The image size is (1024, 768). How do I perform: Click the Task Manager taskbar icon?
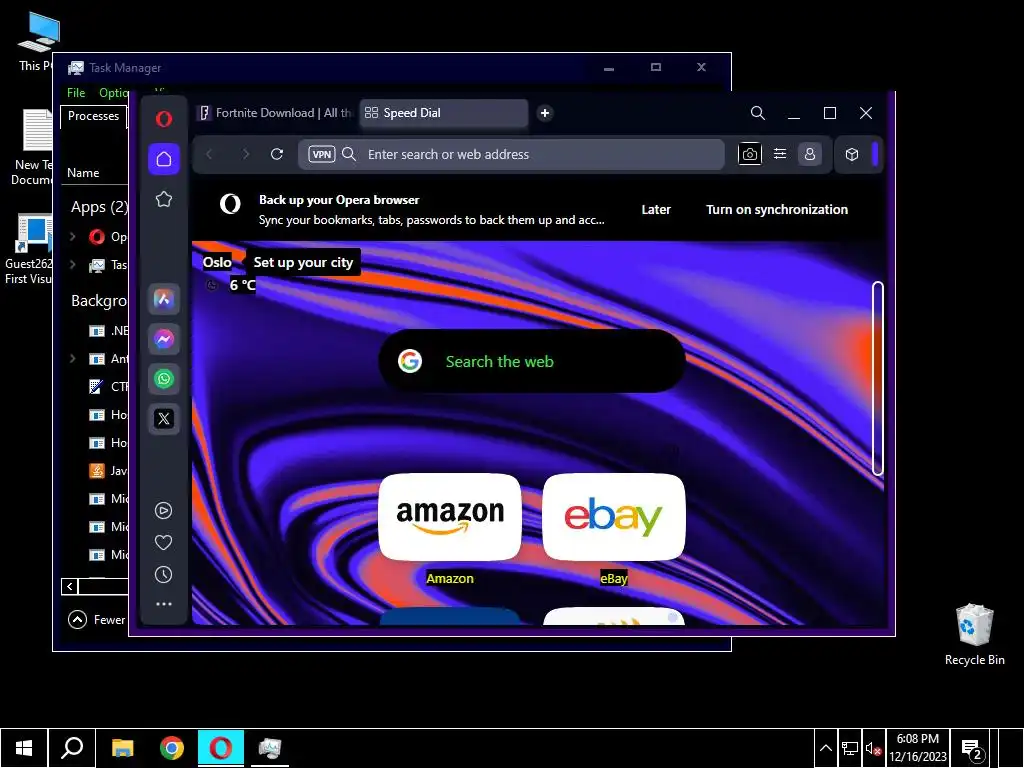click(x=270, y=748)
